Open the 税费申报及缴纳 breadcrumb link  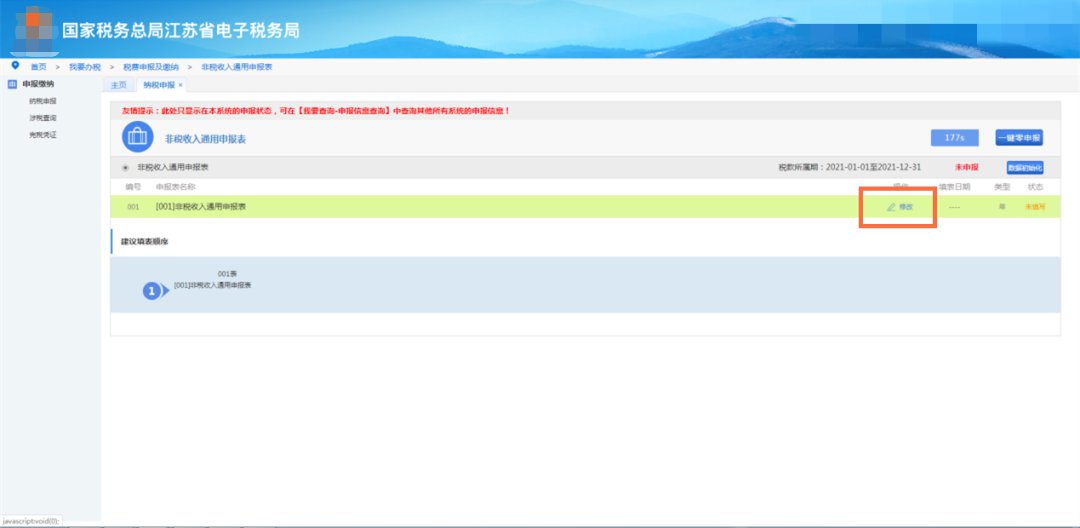[x=151, y=67]
